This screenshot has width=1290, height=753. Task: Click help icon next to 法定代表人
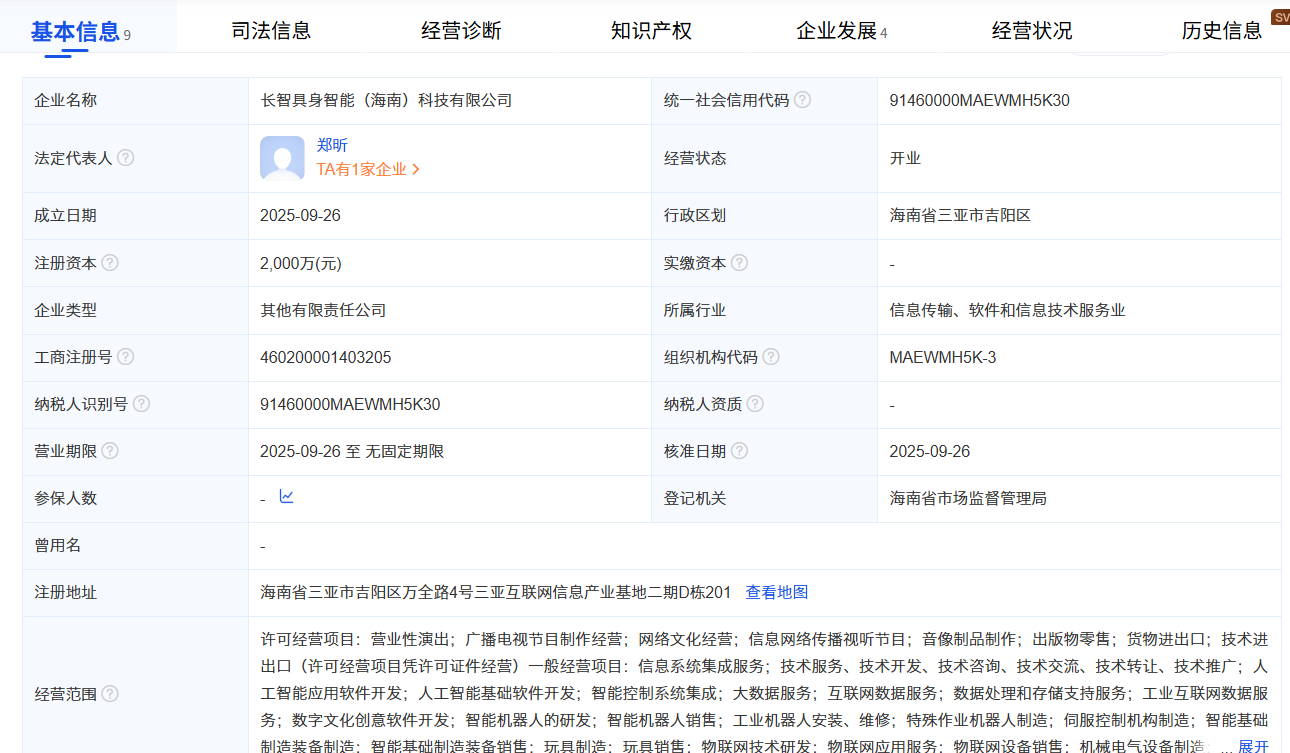[125, 156]
